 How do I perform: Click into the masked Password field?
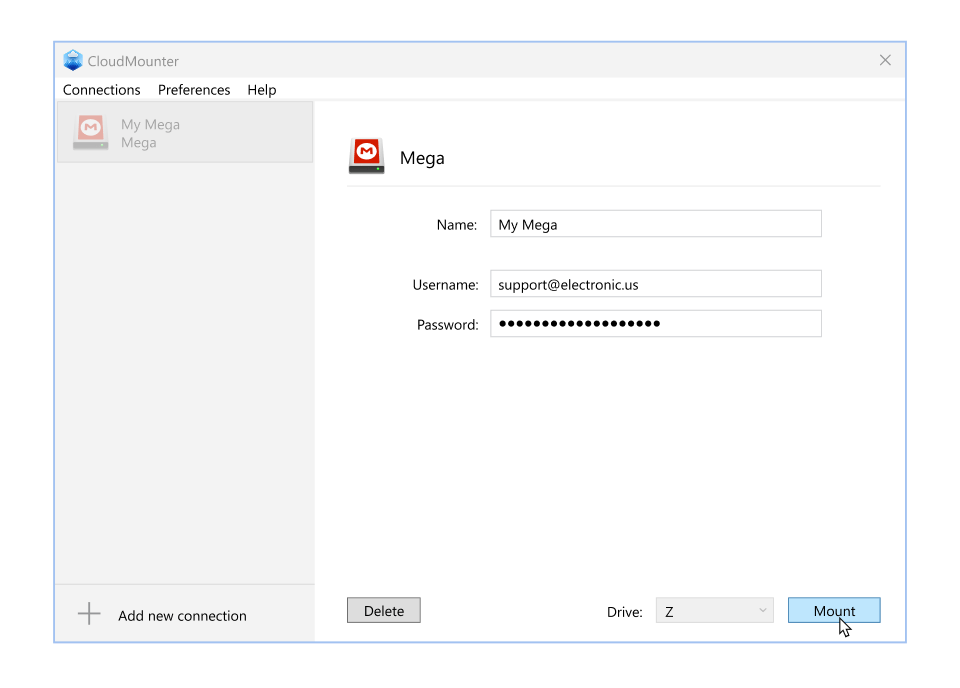coord(655,324)
